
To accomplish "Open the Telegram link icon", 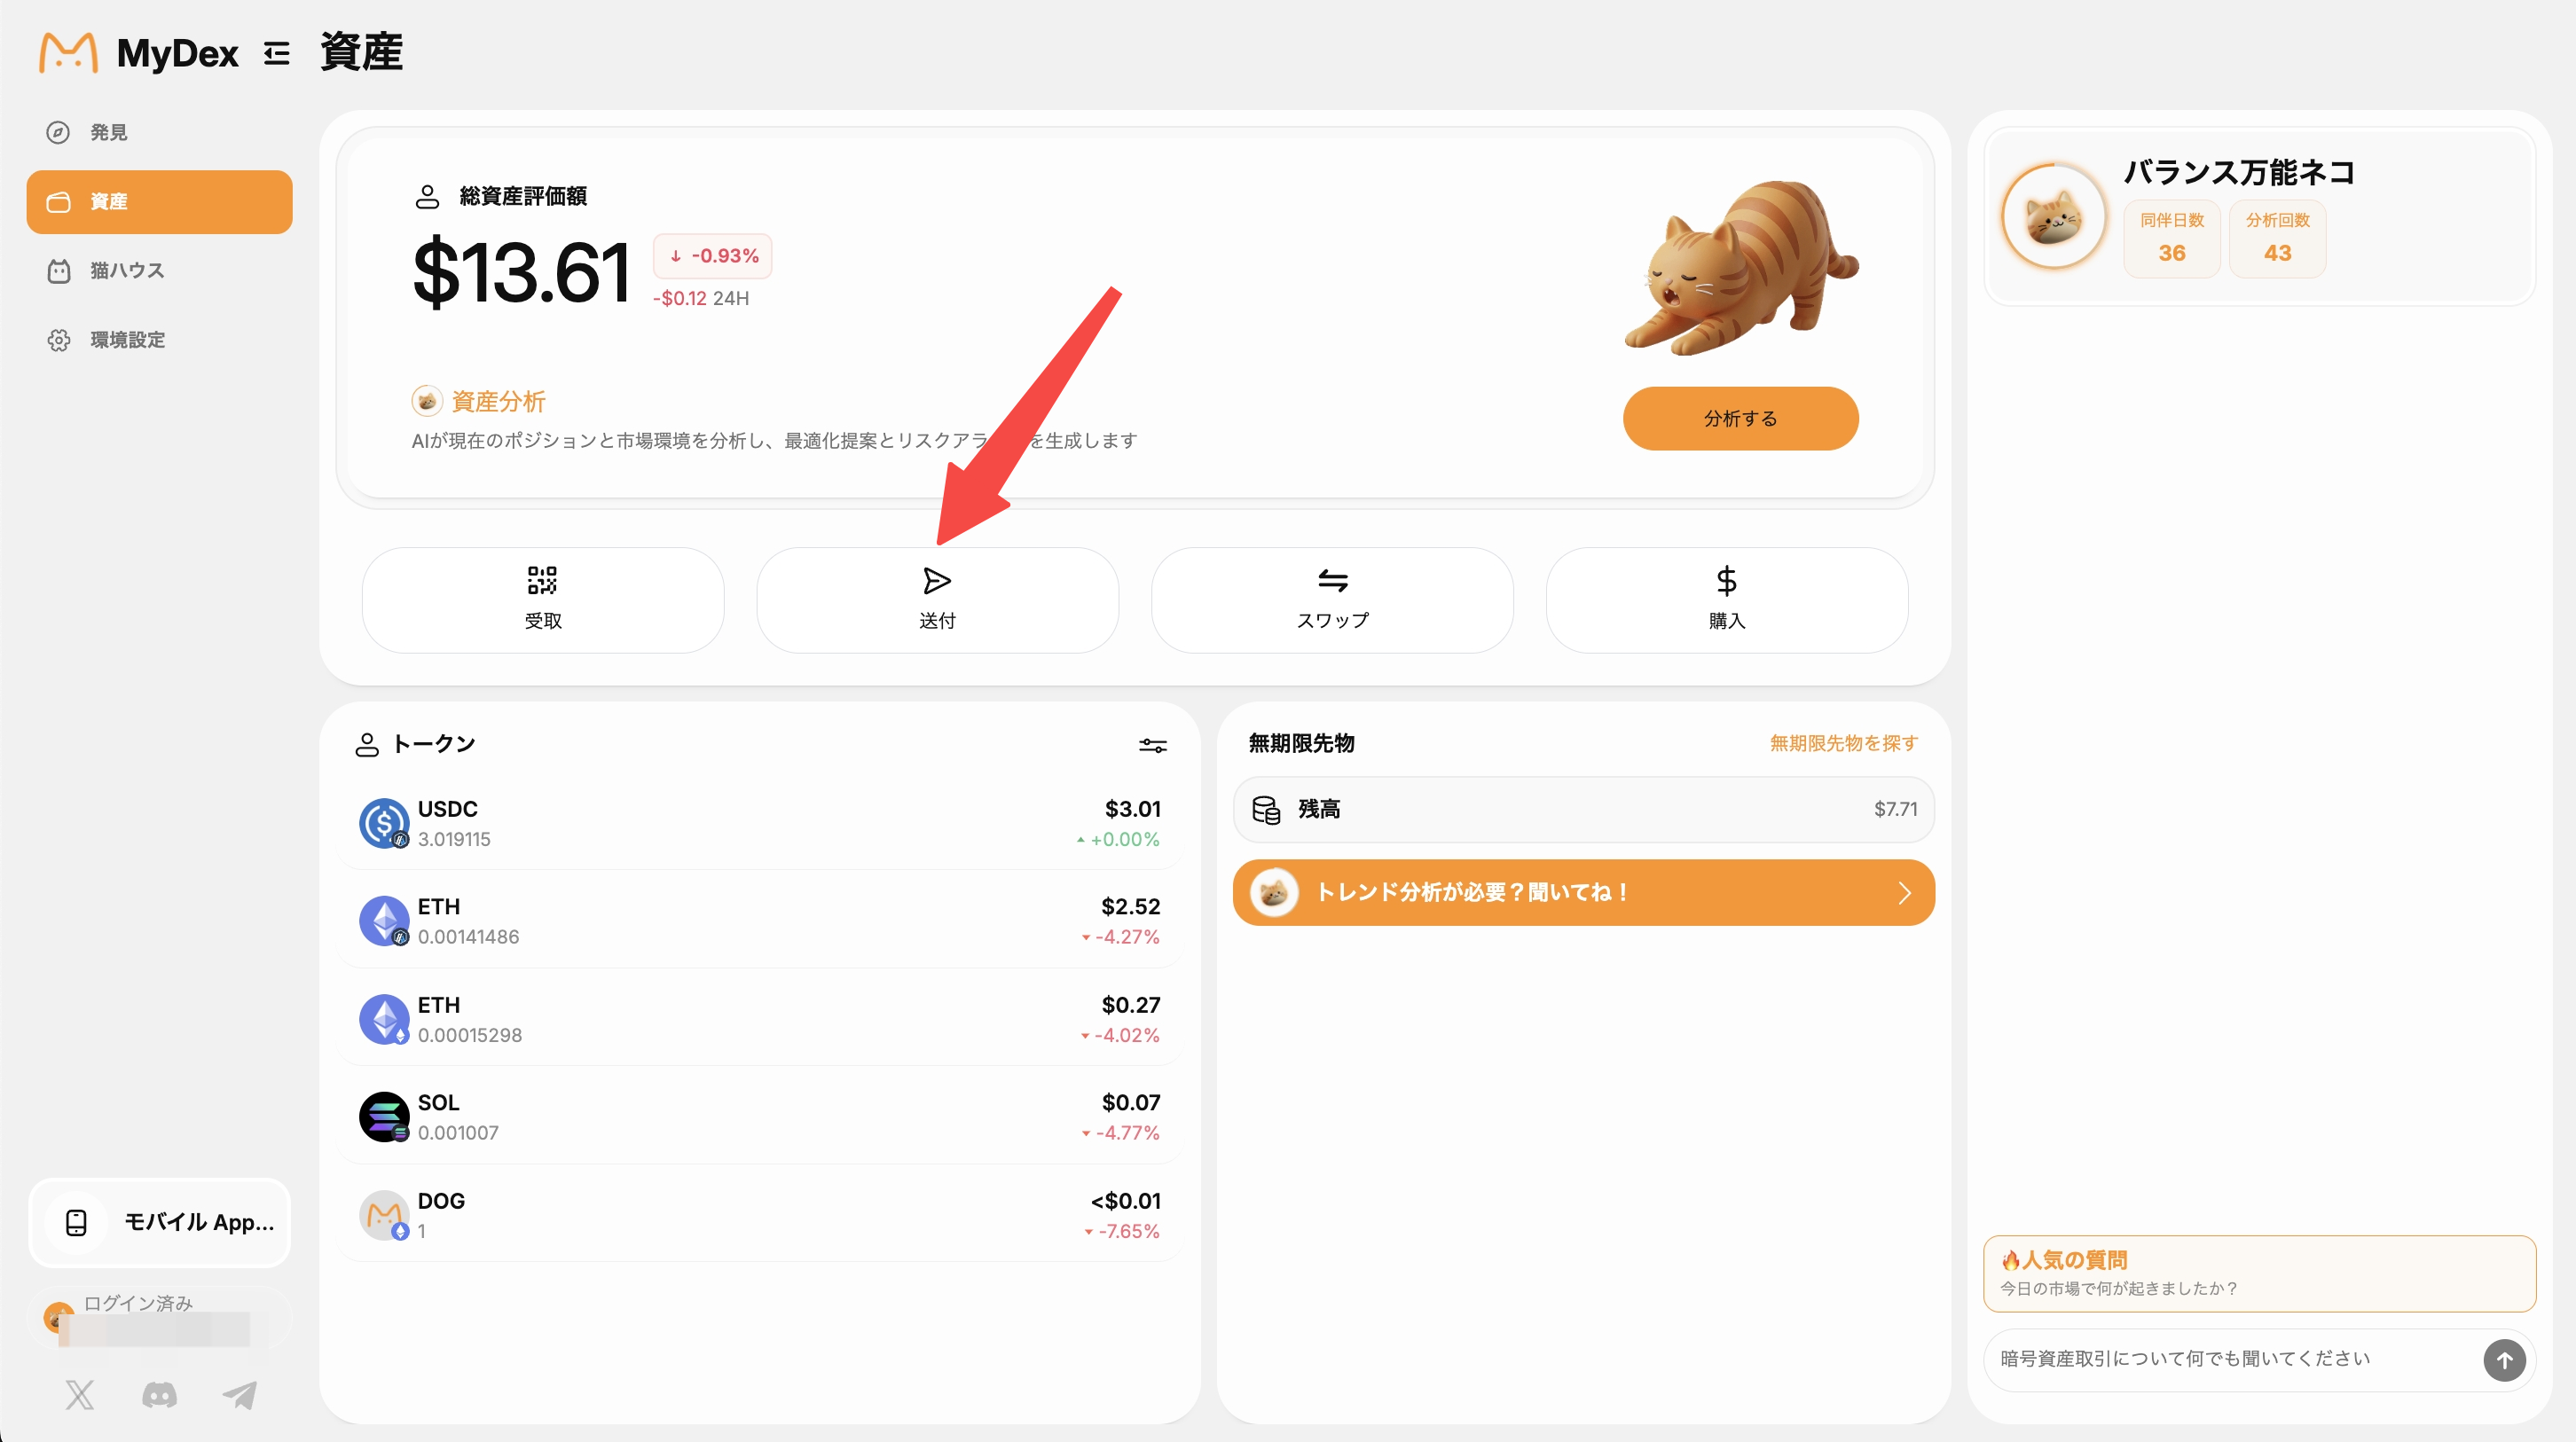I will 240,1394.
